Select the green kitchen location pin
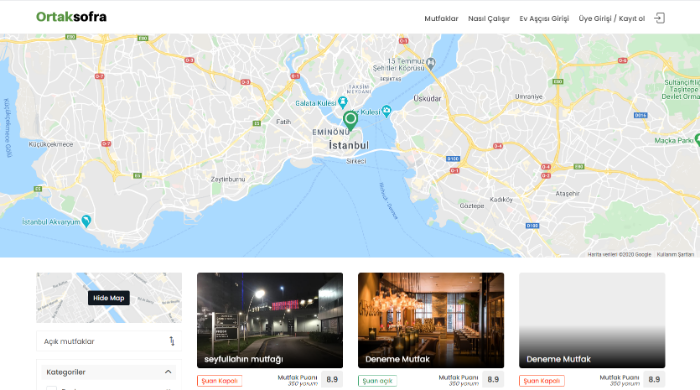The height and width of the screenshot is (390, 700). click(x=350, y=120)
